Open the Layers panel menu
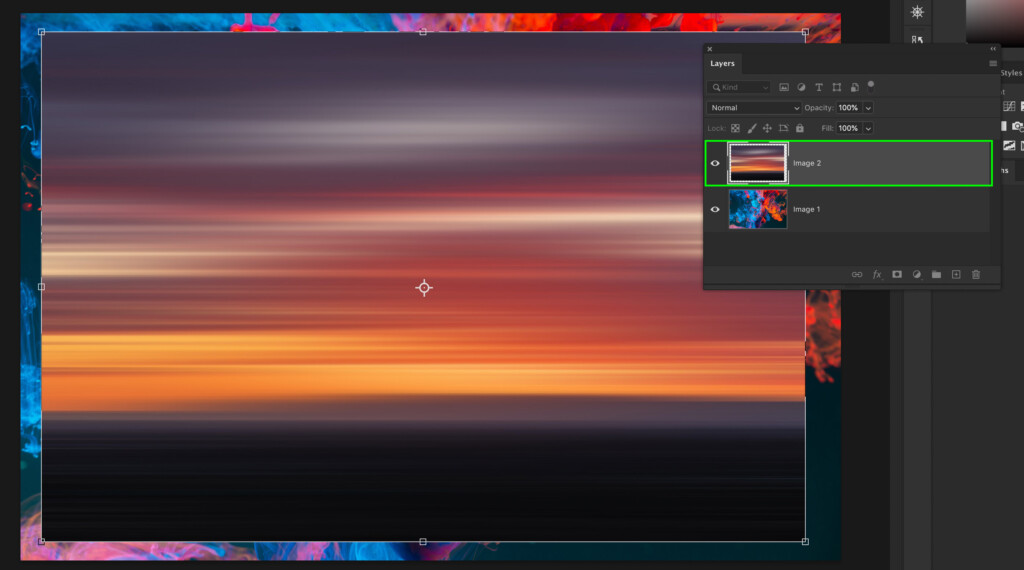1024x570 pixels. tap(993, 63)
